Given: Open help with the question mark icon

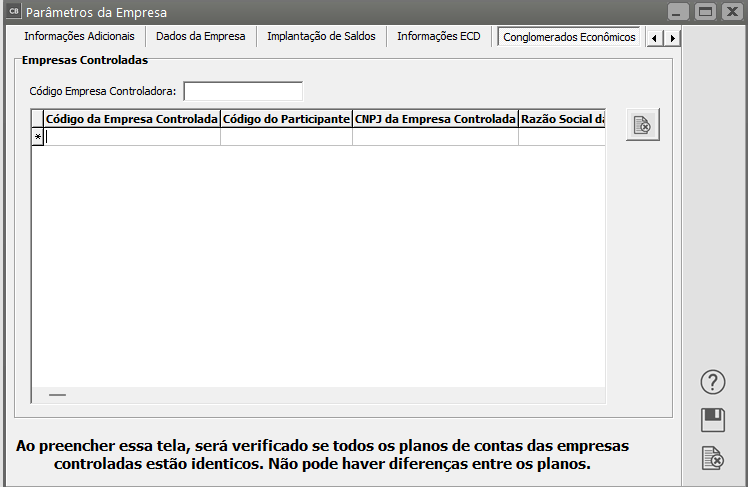Looking at the screenshot, I should [x=712, y=381].
